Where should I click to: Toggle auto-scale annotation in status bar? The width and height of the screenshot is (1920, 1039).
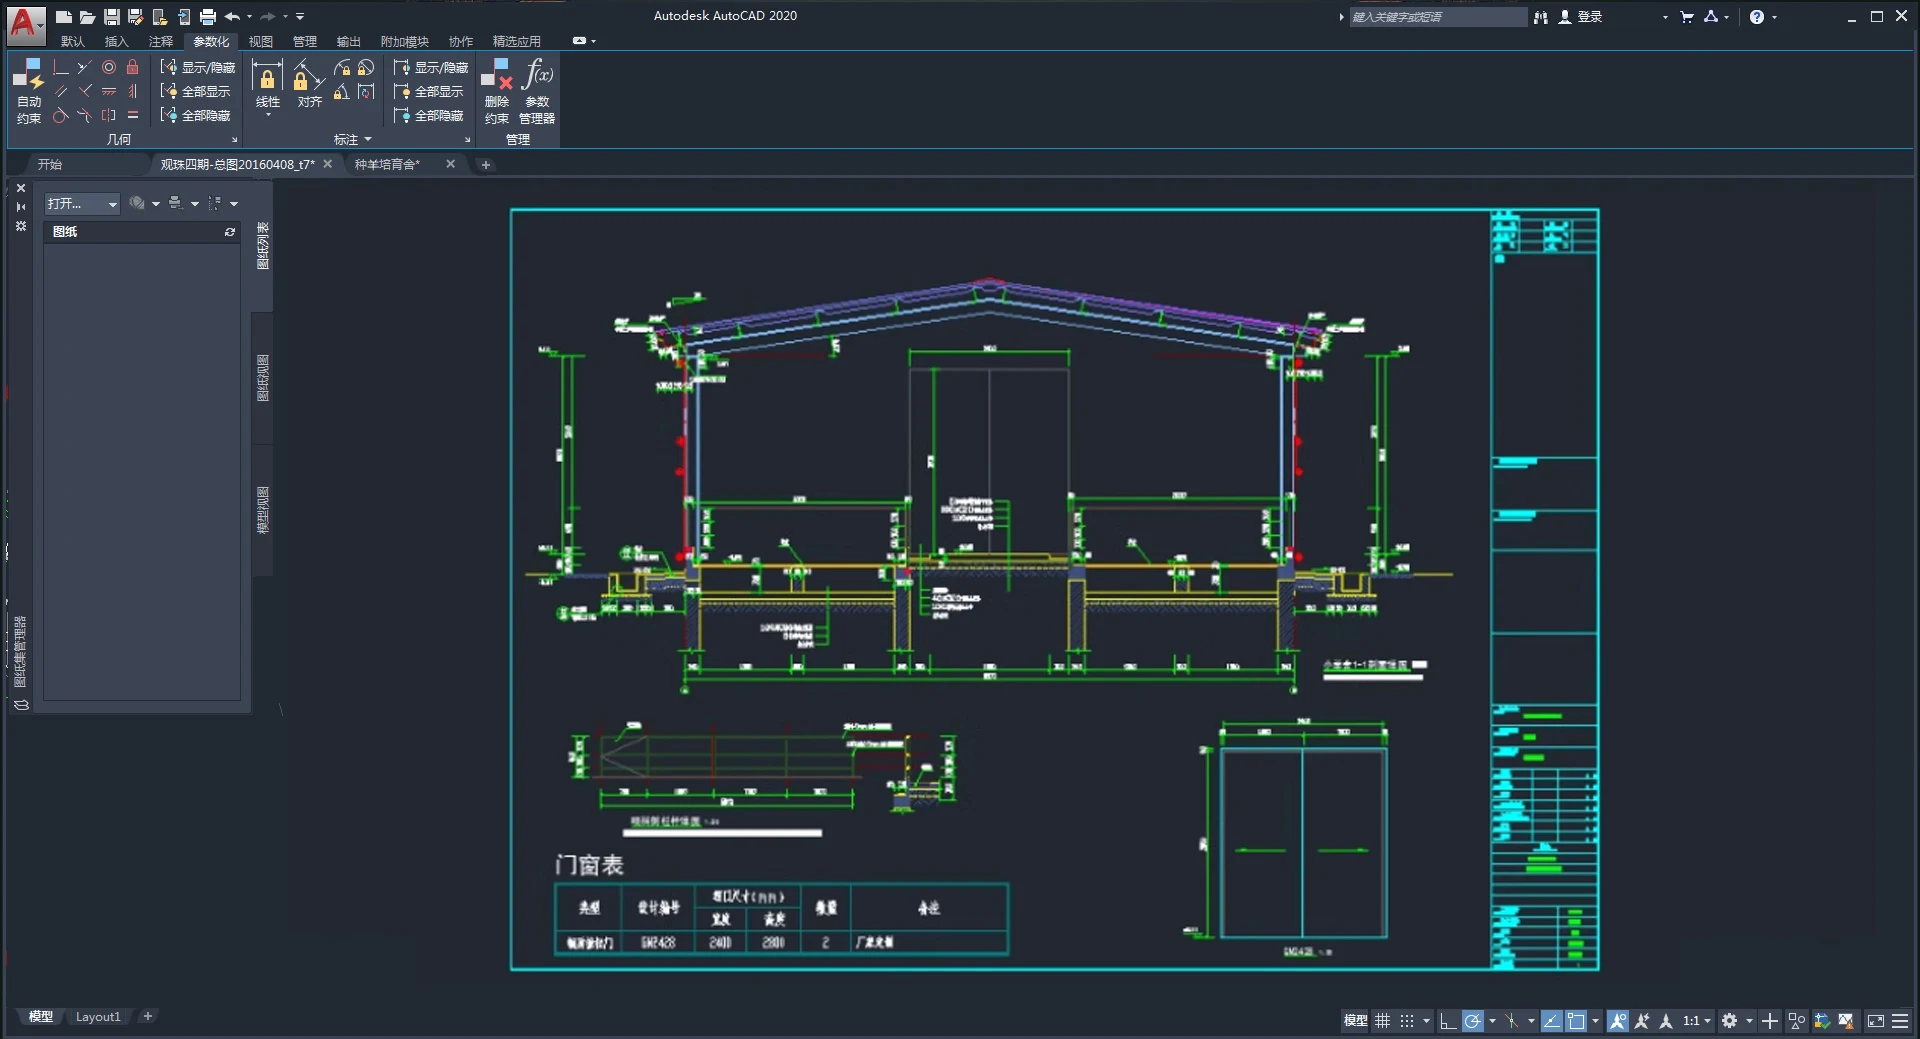pyautogui.click(x=1642, y=1021)
